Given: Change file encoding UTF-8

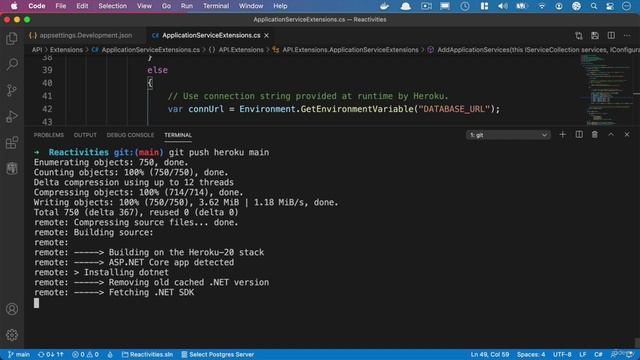Looking at the screenshot, I should (562, 354).
